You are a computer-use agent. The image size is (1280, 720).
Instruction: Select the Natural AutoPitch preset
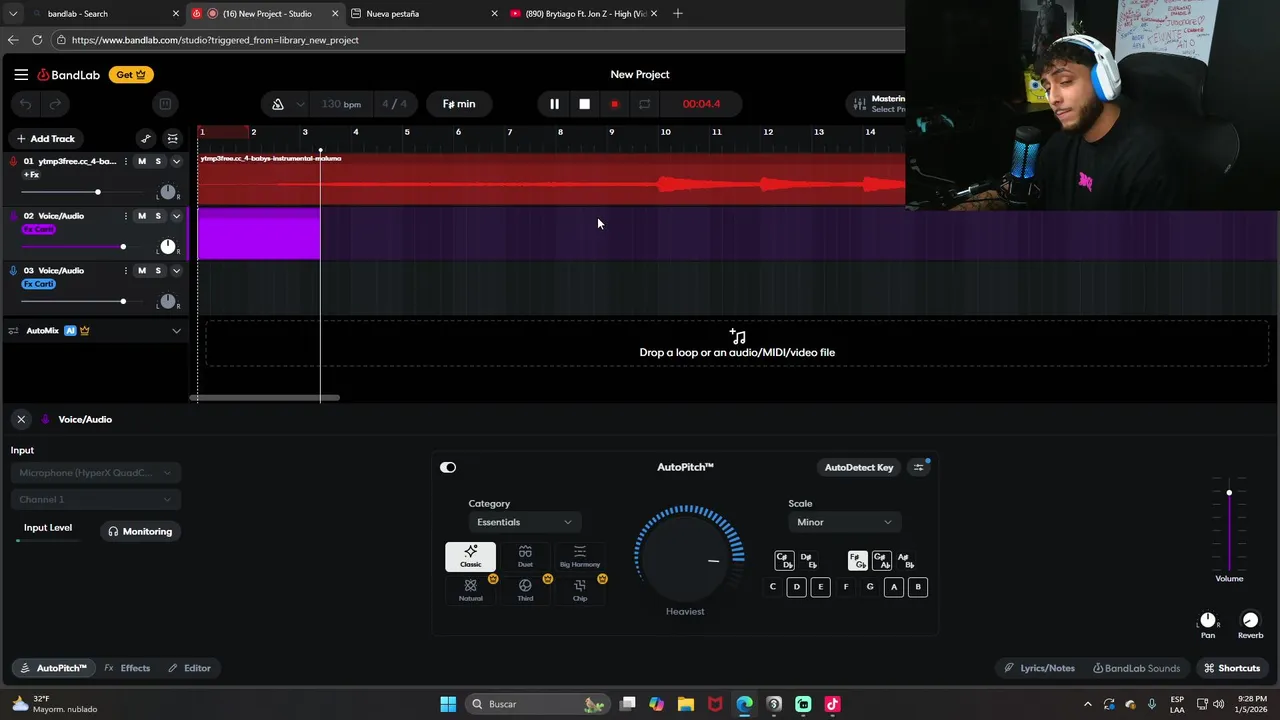point(470,590)
